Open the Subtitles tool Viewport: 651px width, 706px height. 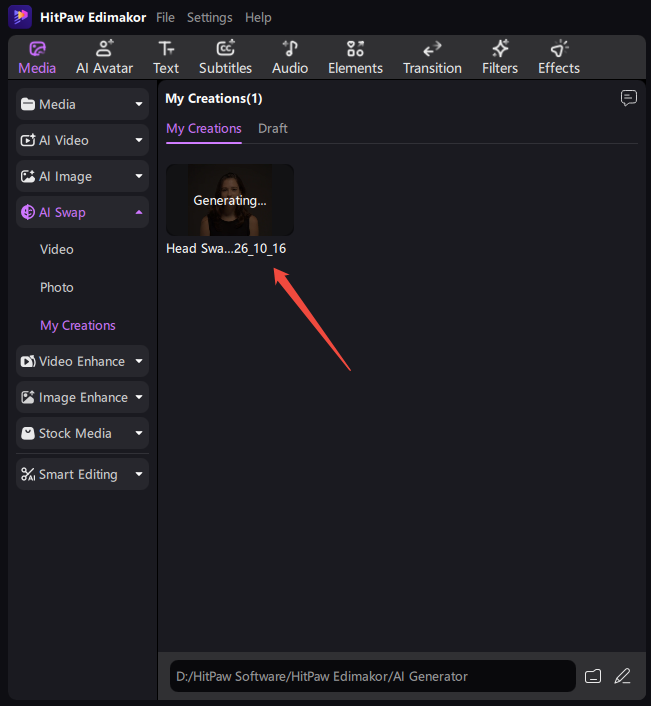click(226, 58)
